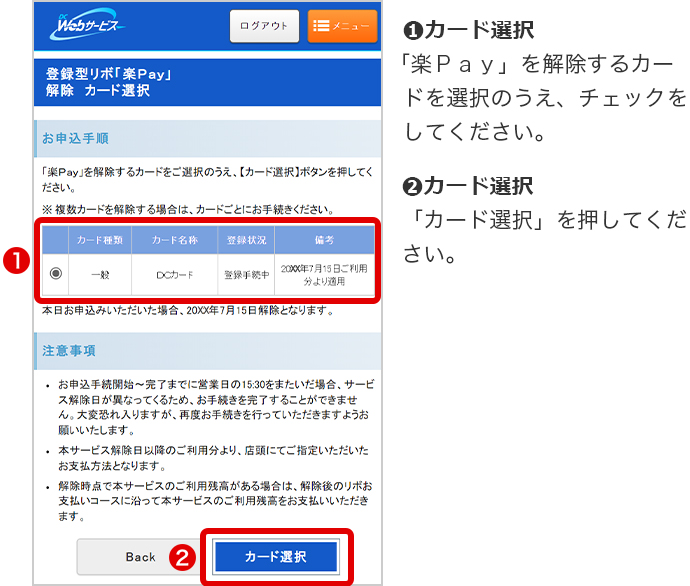Click the red circled number 2 marker

(x=180, y=558)
